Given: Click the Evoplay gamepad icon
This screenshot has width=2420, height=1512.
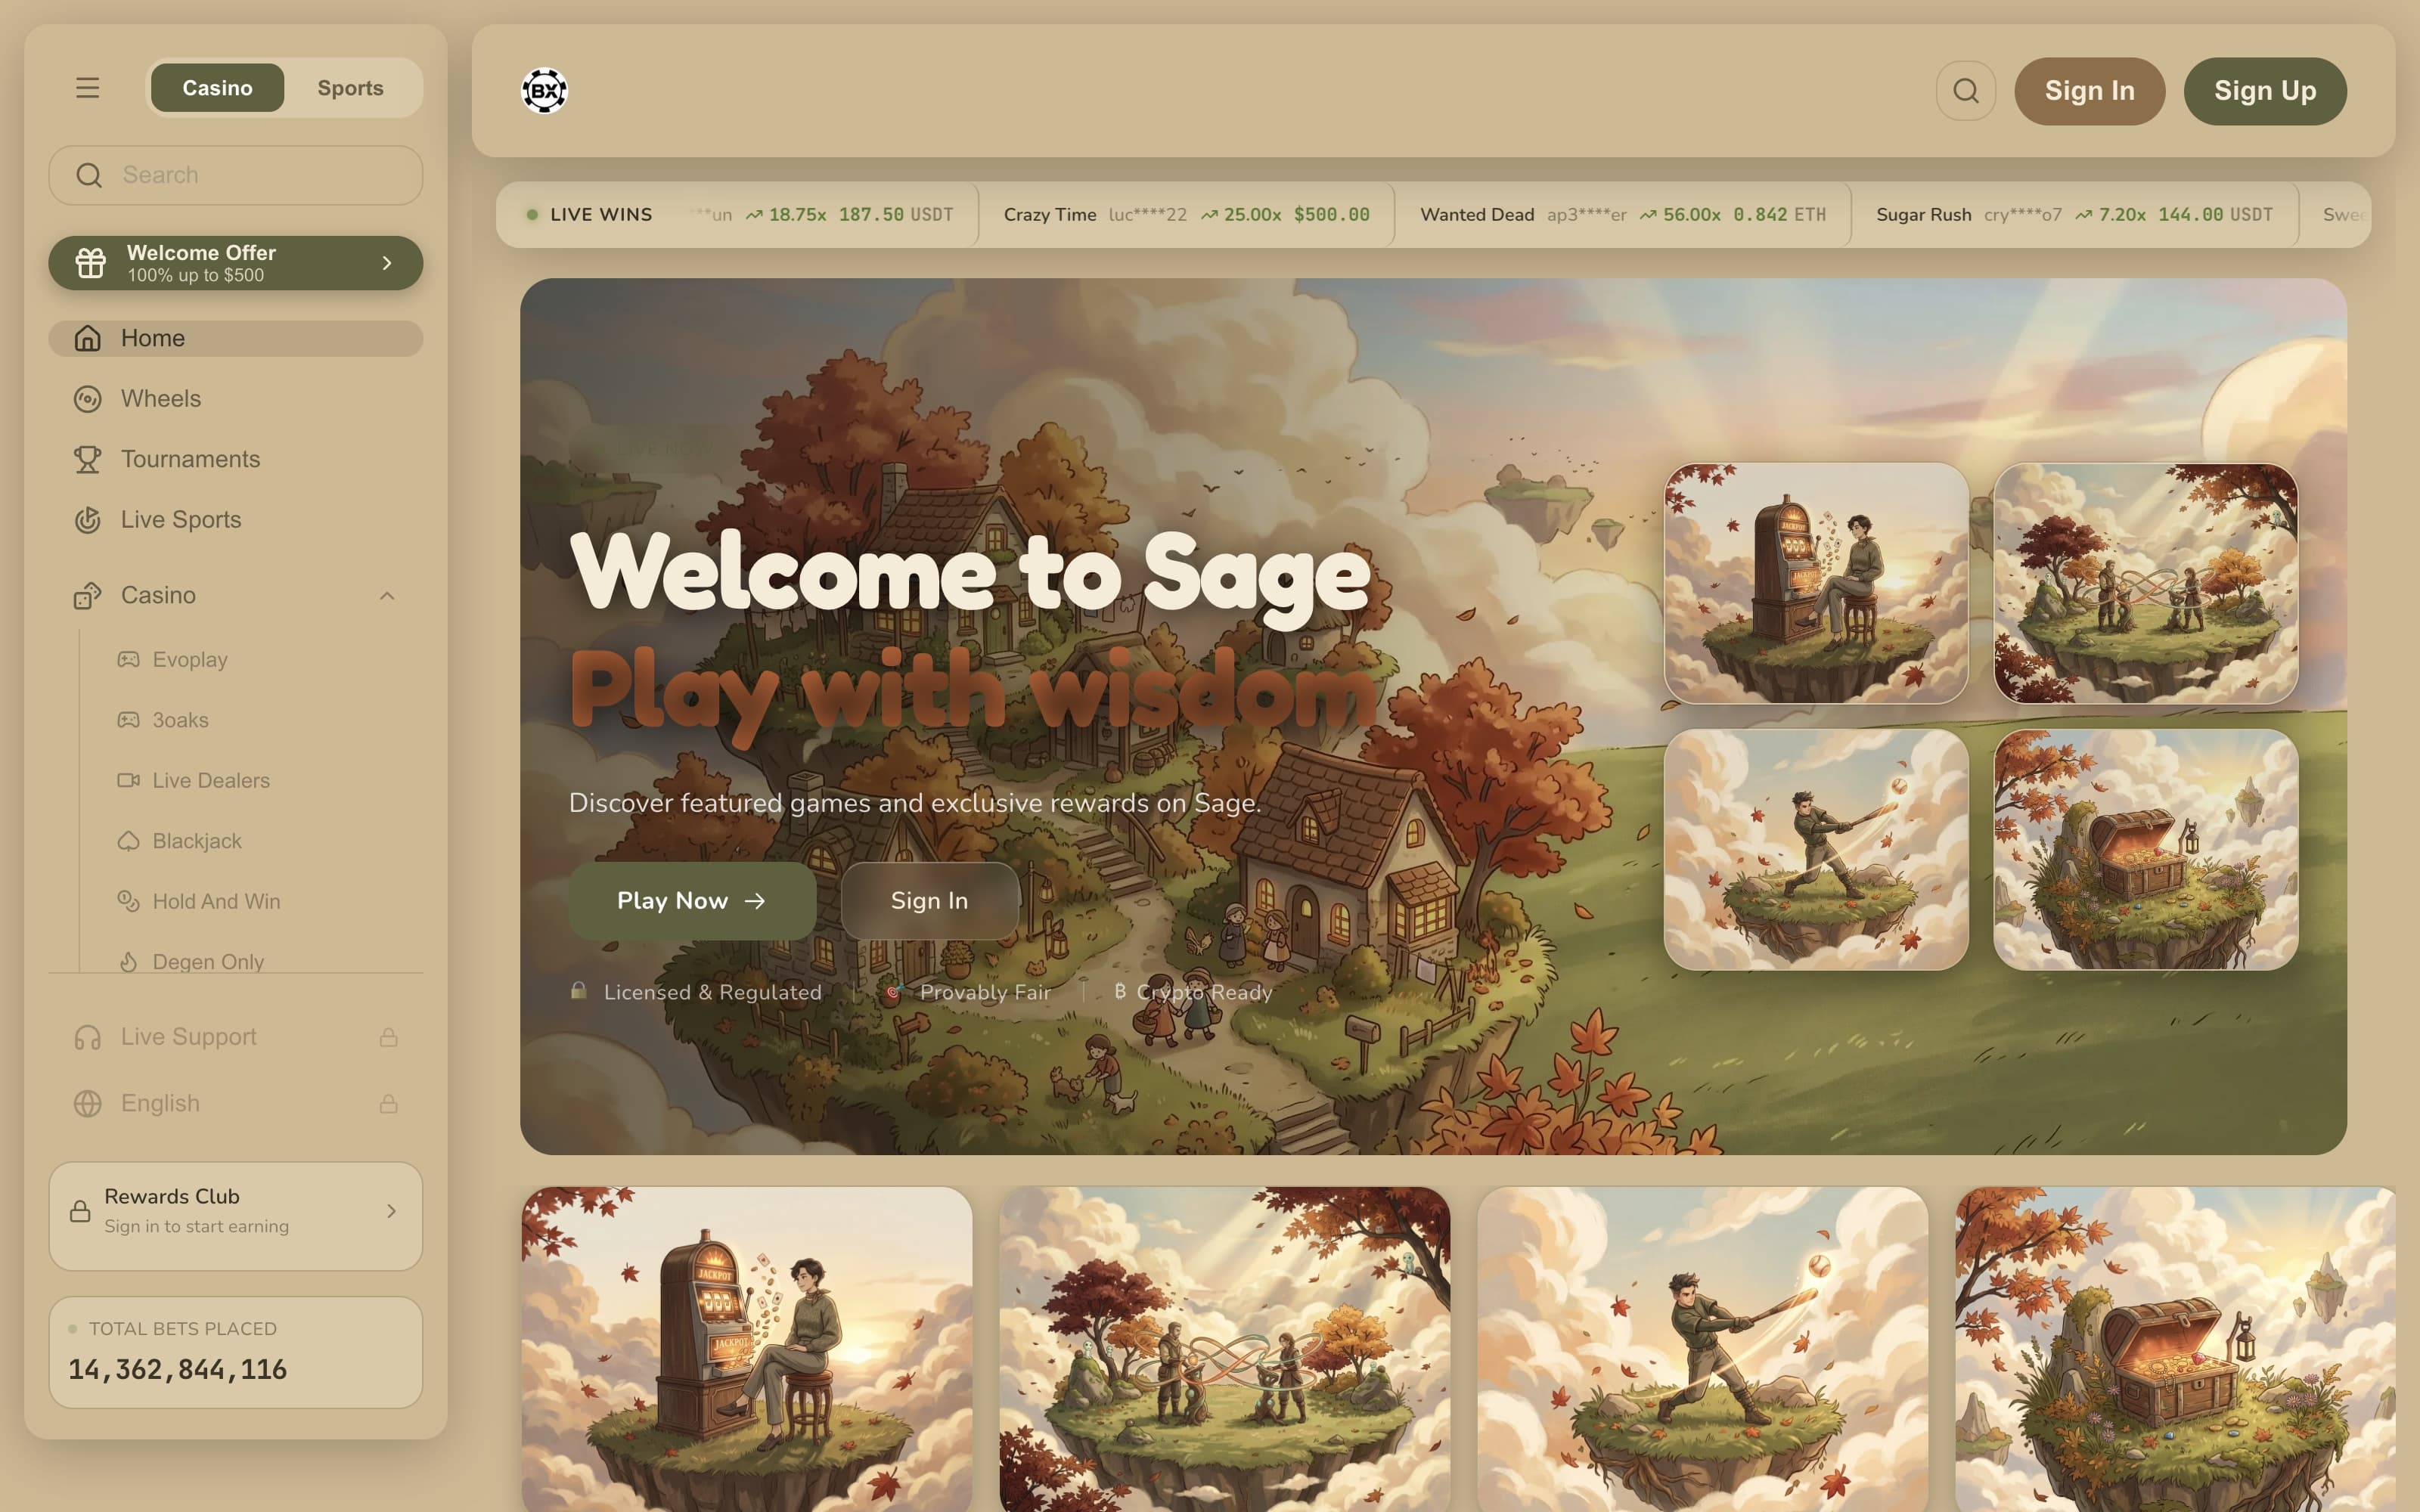Looking at the screenshot, I should tap(128, 659).
